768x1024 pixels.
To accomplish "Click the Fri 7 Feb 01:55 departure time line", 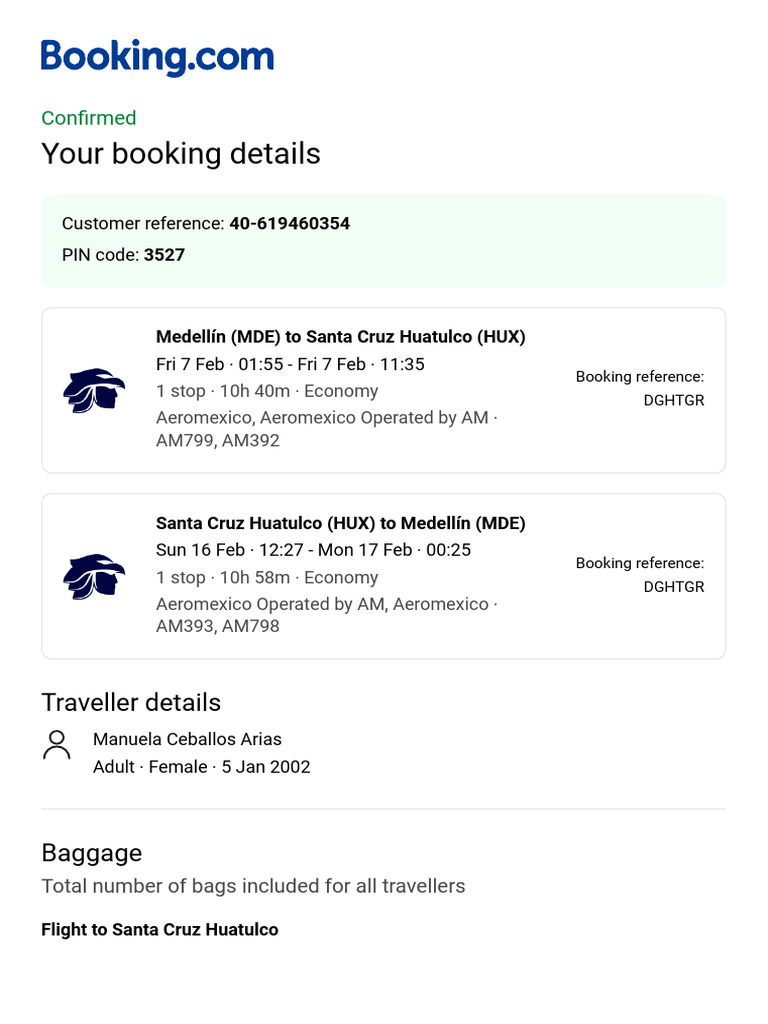I will 290,364.
